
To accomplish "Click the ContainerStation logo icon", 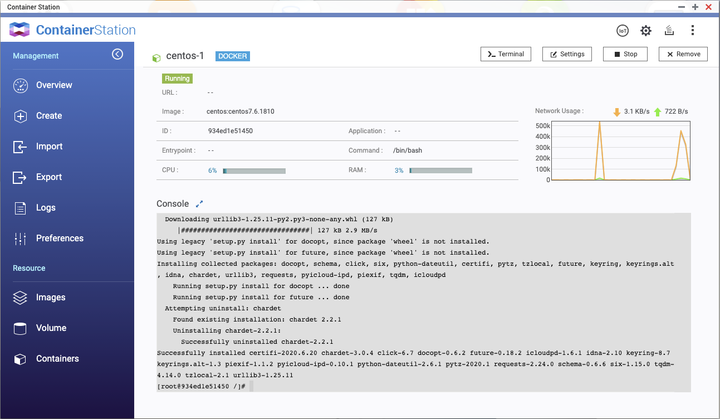I will pos(19,29).
